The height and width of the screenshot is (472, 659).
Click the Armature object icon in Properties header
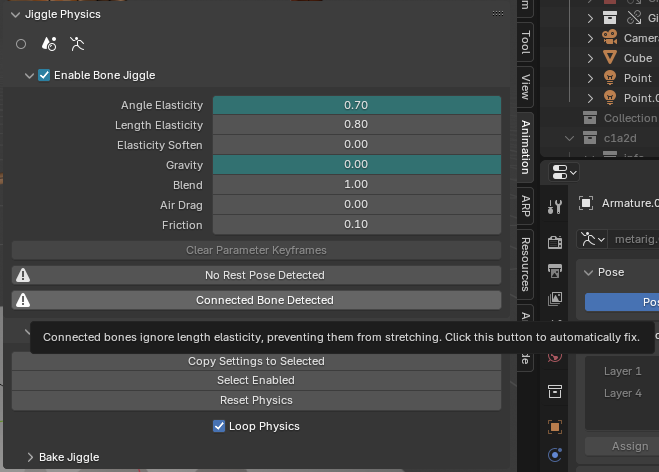pos(586,203)
